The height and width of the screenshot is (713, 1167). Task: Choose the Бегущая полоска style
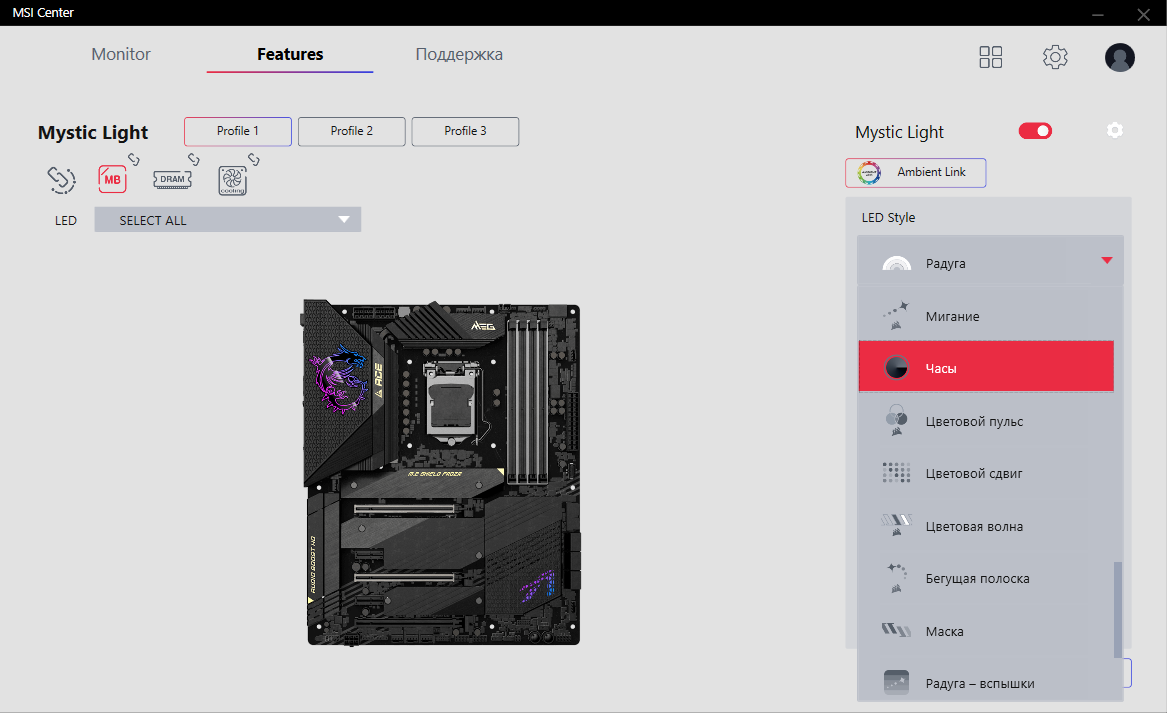tap(986, 578)
